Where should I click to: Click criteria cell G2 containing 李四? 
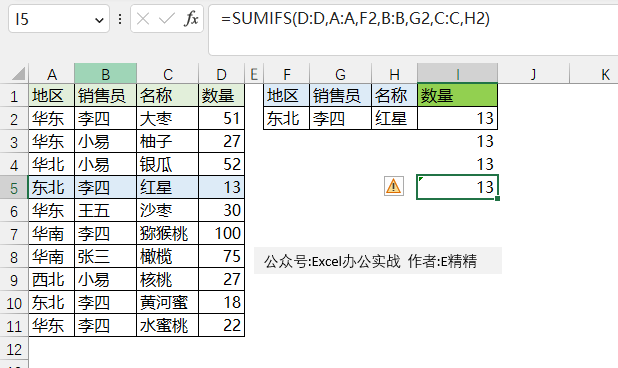pos(341,118)
